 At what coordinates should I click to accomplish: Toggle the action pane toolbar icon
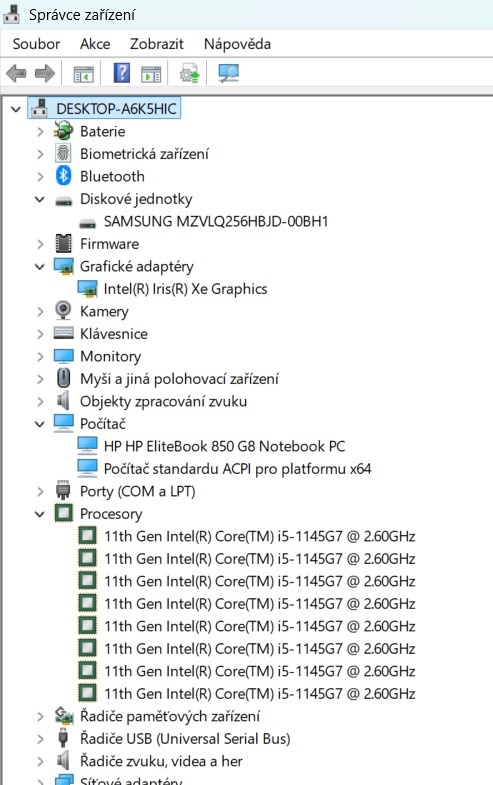151,74
